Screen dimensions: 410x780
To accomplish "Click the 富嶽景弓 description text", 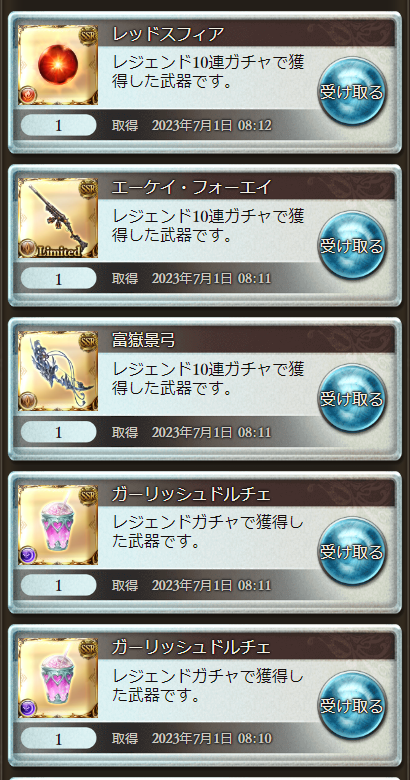I will (208, 379).
